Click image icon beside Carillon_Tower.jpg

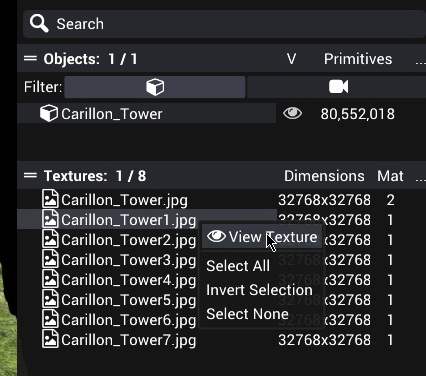[50, 199]
